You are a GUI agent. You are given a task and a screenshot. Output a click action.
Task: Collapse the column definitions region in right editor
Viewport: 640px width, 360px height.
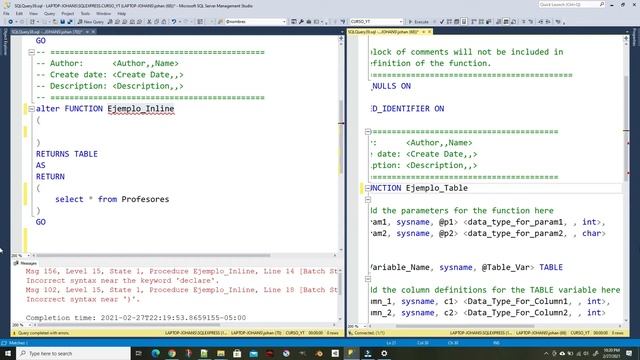(368, 279)
